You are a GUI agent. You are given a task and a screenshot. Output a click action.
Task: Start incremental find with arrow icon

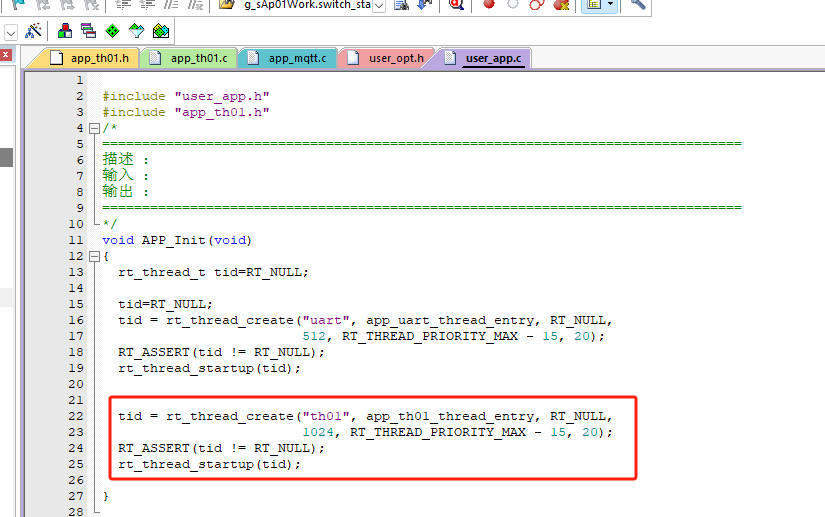[425, 4]
